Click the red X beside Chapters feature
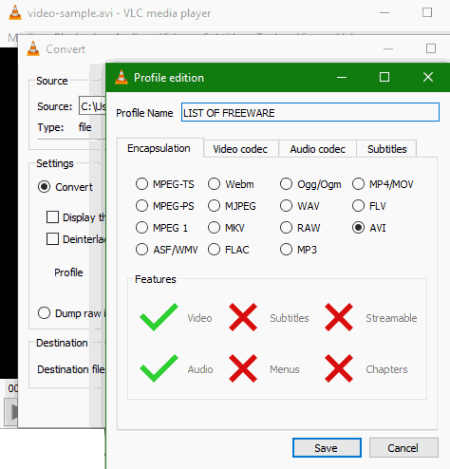This screenshot has width=450, height=469. [x=339, y=368]
